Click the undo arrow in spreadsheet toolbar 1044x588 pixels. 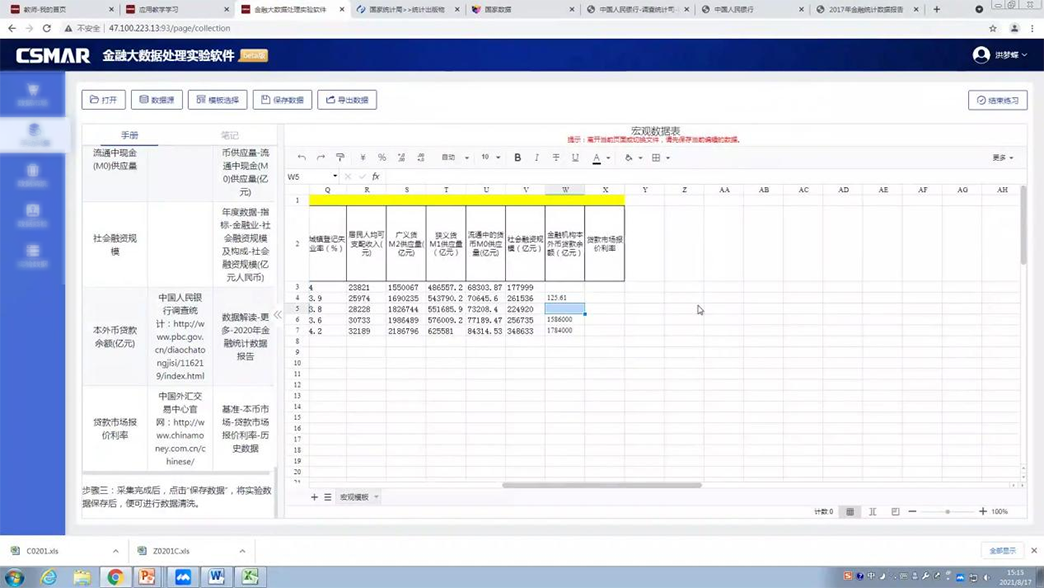(301, 157)
